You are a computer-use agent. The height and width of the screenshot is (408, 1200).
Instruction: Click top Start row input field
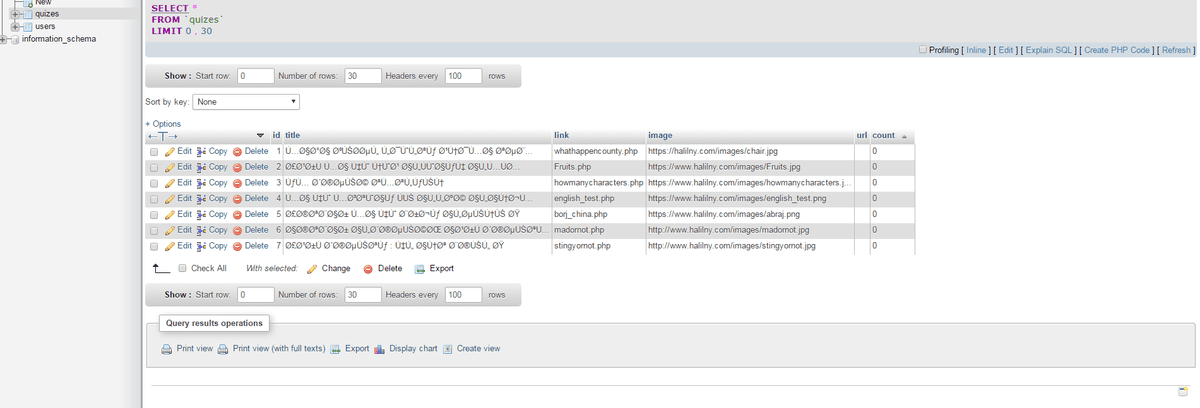click(x=255, y=76)
